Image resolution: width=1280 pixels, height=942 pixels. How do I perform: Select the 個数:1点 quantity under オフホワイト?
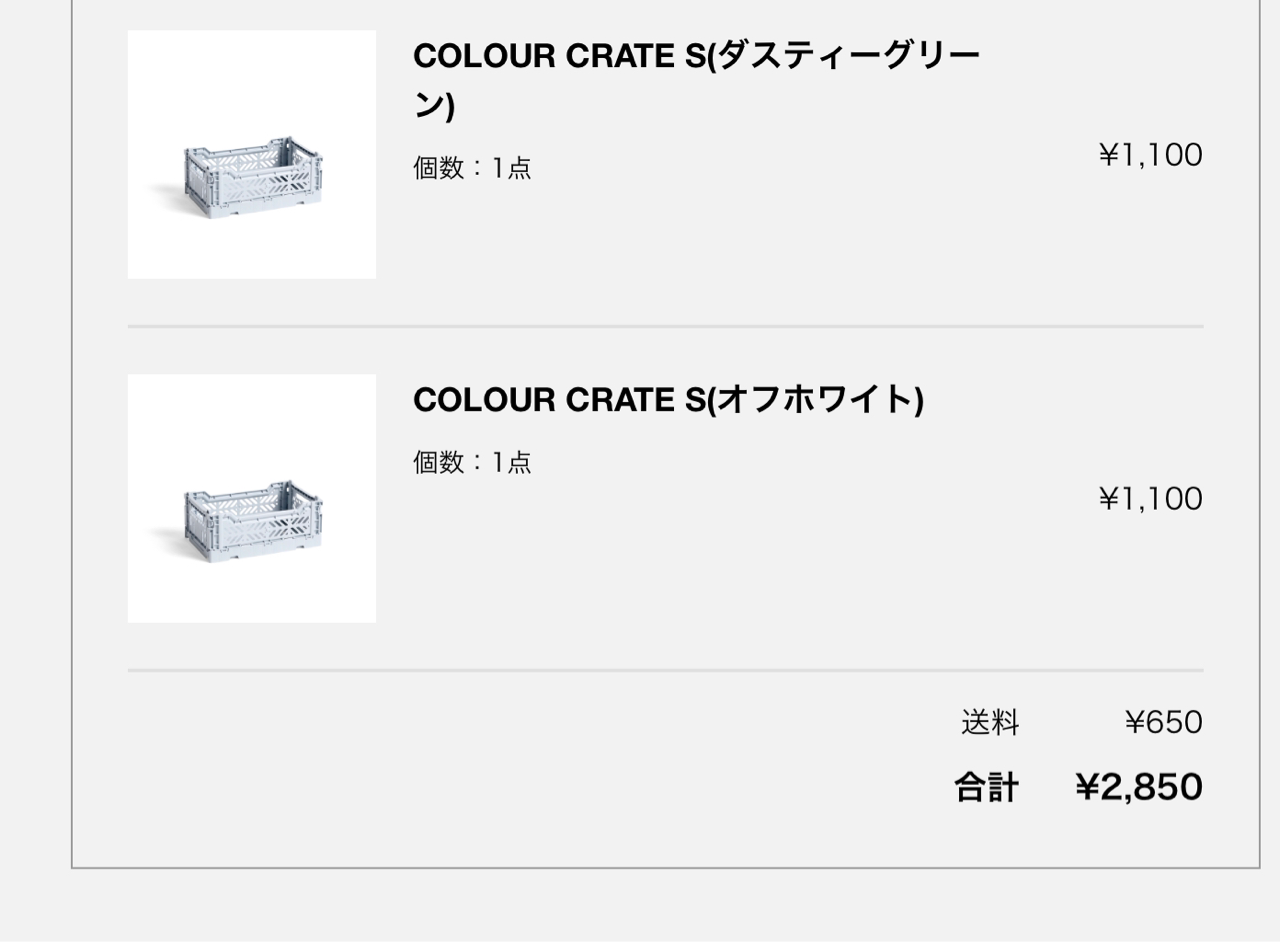472,462
